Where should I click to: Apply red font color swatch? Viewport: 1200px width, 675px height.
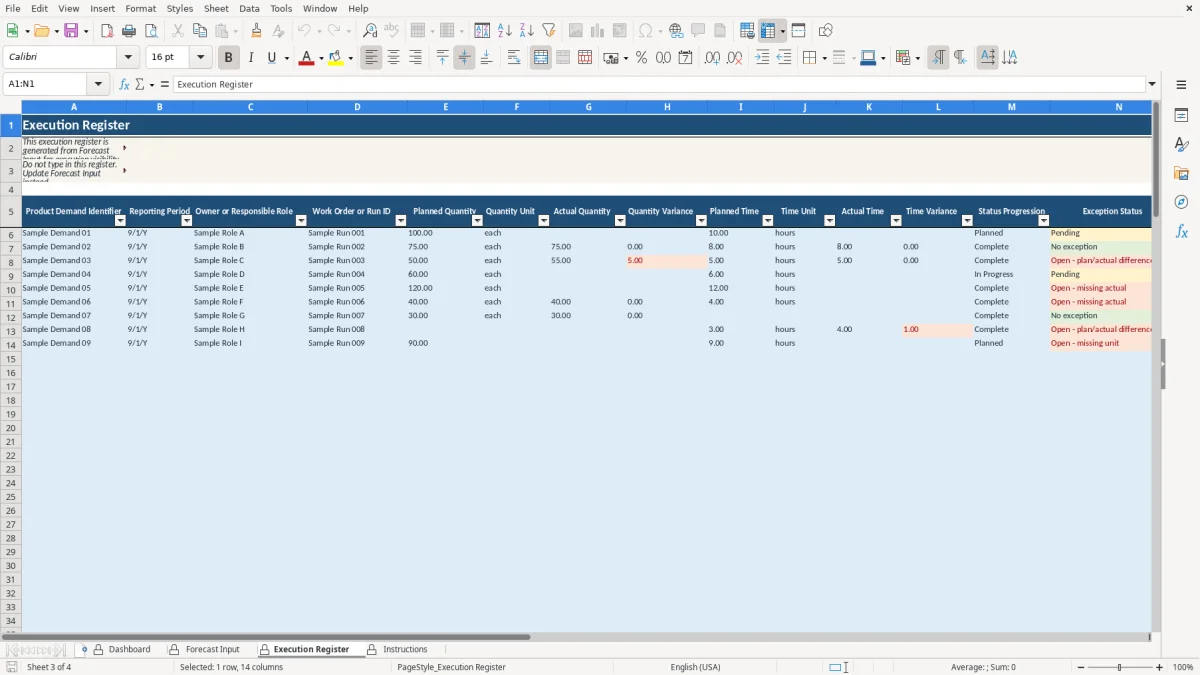click(x=305, y=58)
